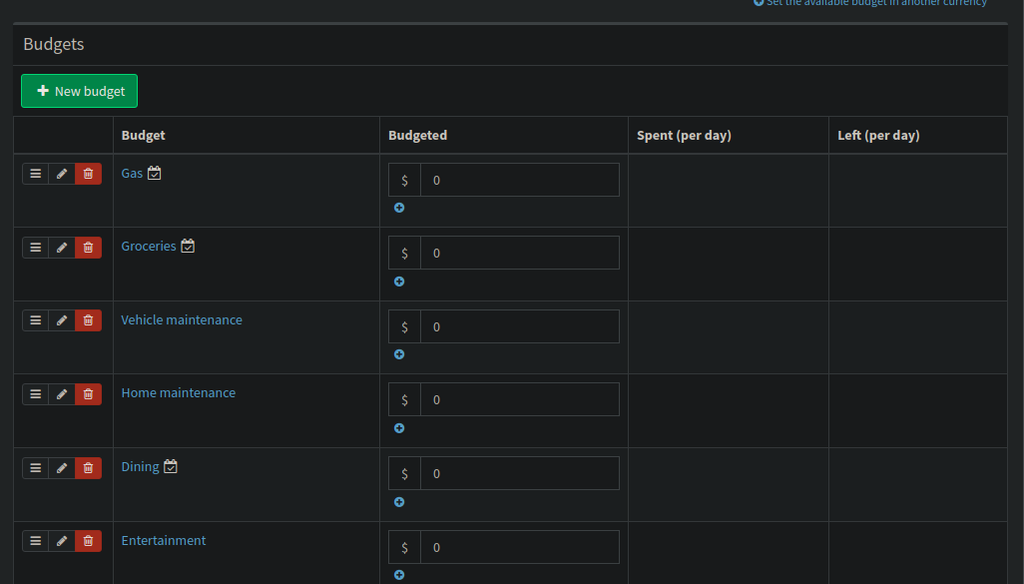Click the New budget button
This screenshot has width=1024, height=584.
(79, 91)
